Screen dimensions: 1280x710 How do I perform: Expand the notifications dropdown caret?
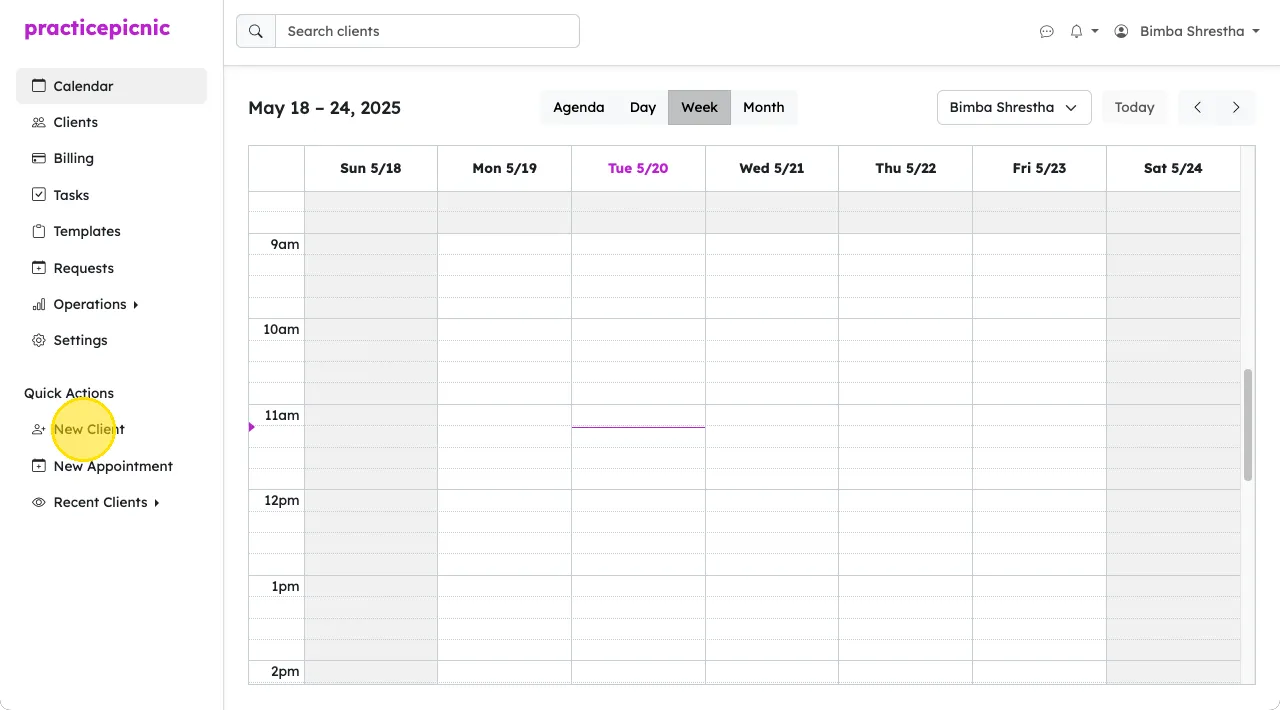(1094, 31)
